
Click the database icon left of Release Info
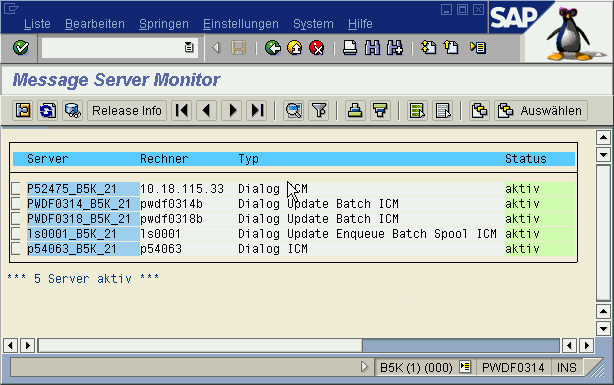[x=72, y=110]
